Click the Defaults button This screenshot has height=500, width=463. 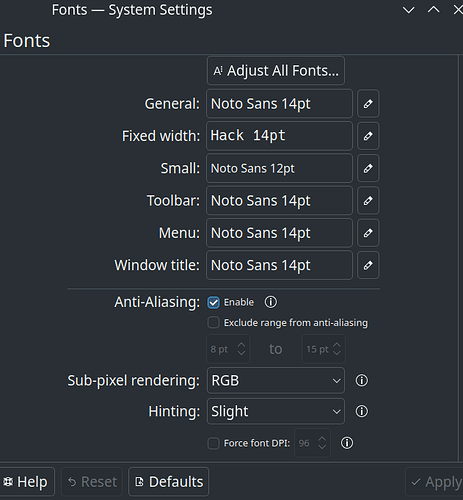[169, 482]
